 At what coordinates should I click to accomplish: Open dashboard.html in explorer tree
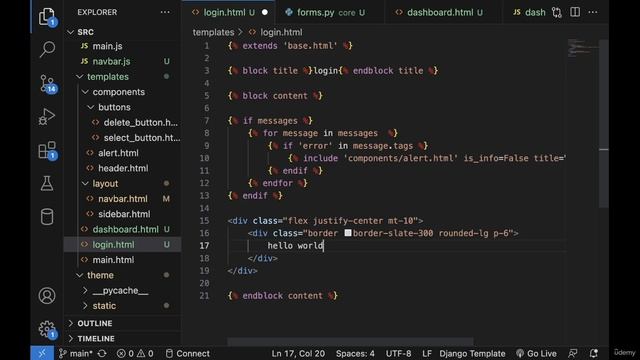click(122, 229)
